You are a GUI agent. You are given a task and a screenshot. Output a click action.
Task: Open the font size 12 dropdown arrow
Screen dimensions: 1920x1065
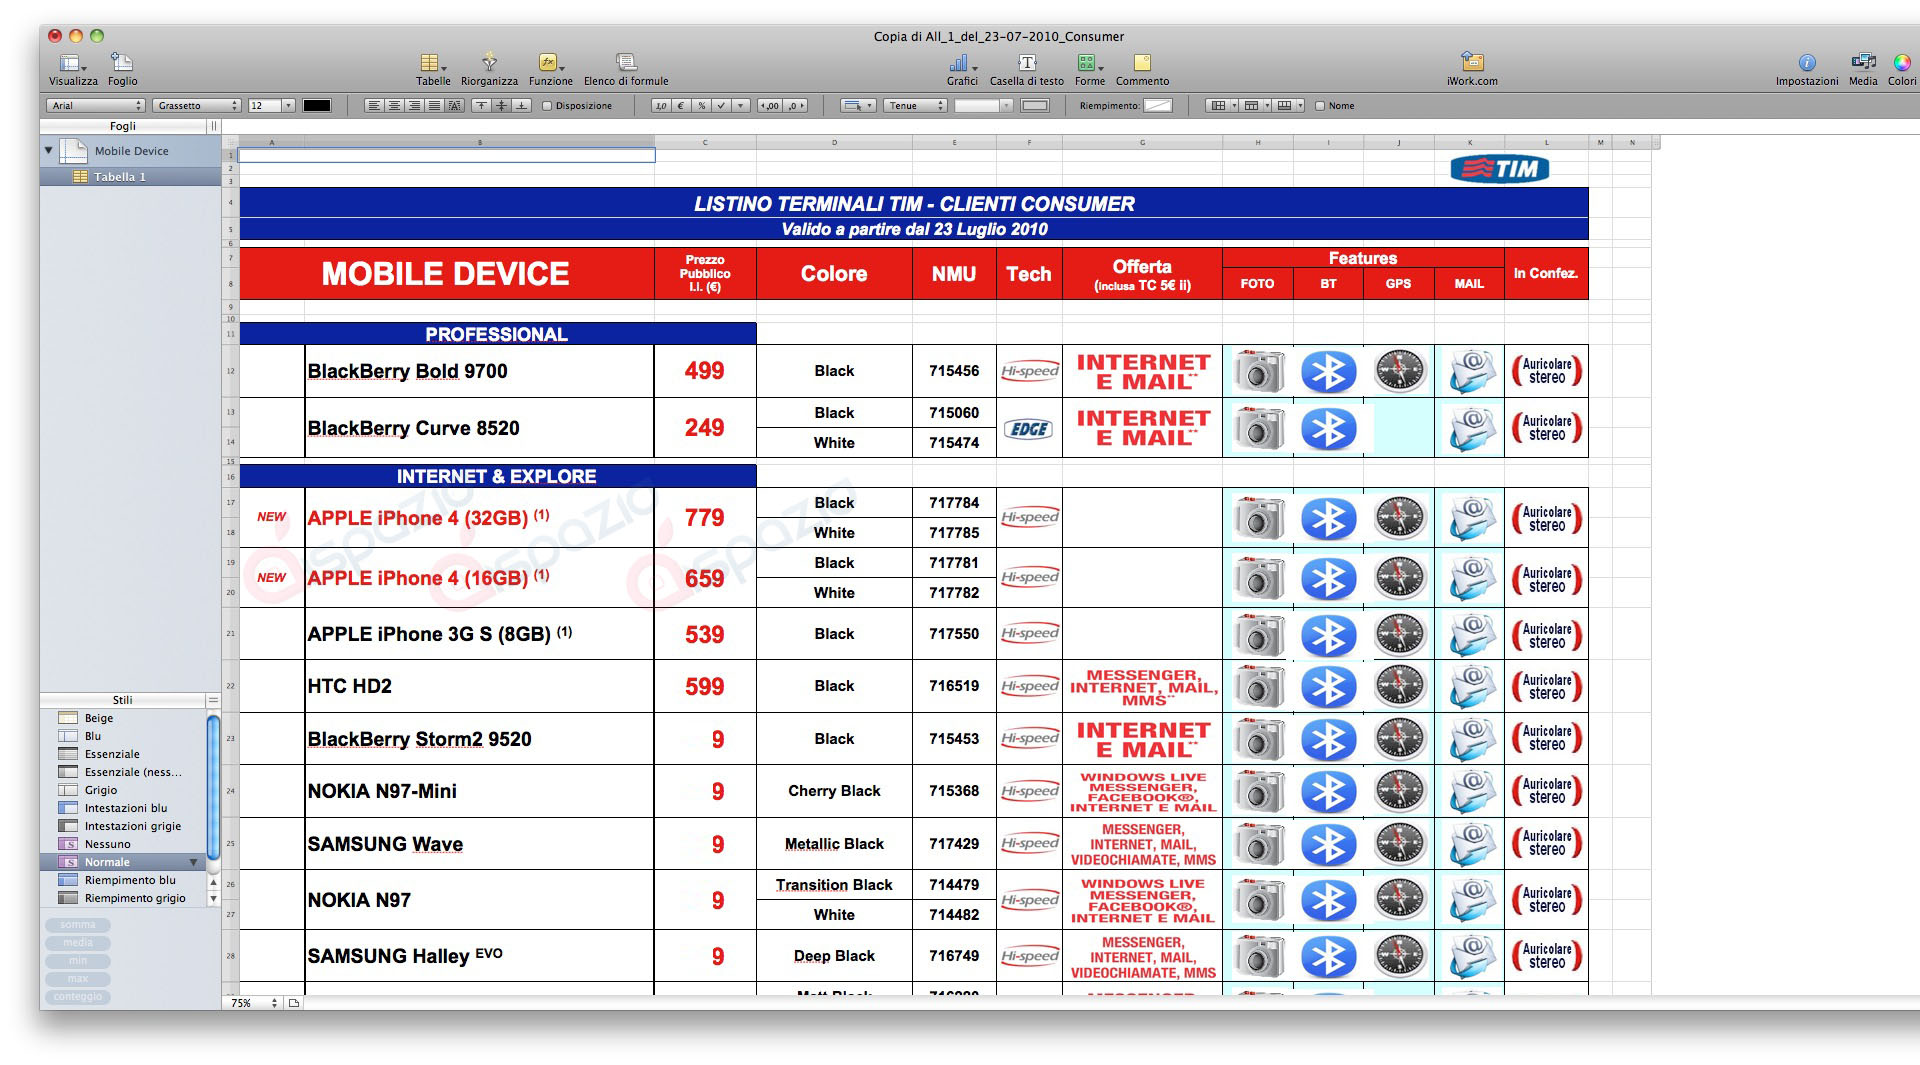click(x=288, y=105)
